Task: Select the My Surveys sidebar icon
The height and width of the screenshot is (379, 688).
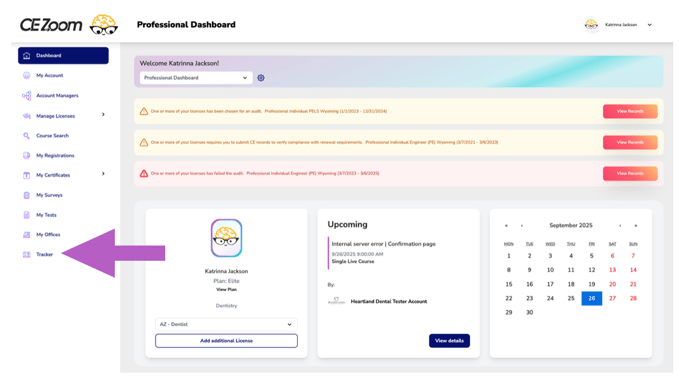Action: pos(27,195)
